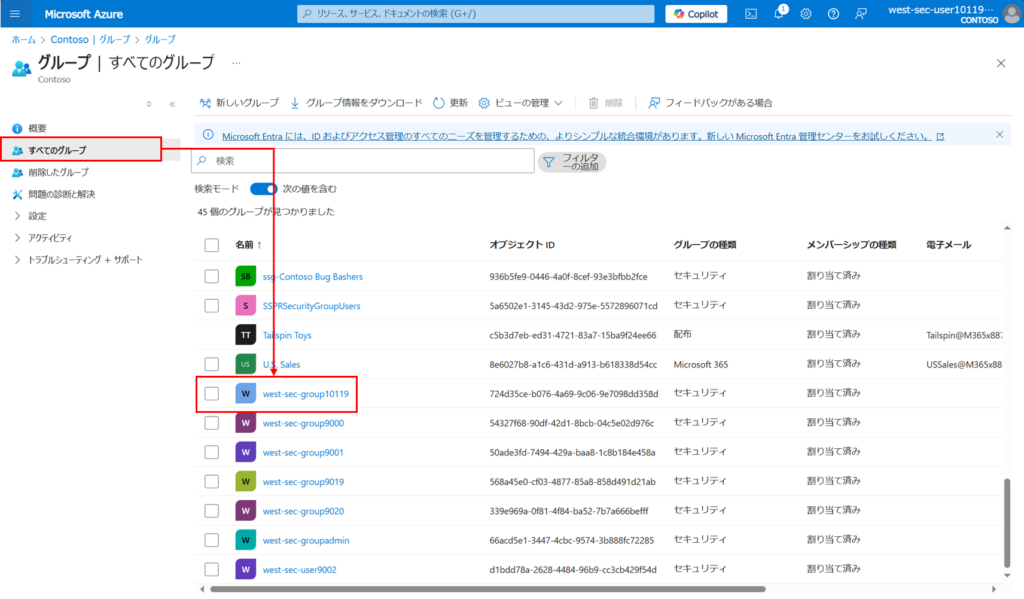Open the Microsoft Entra 管理センター link

(x=583, y=136)
